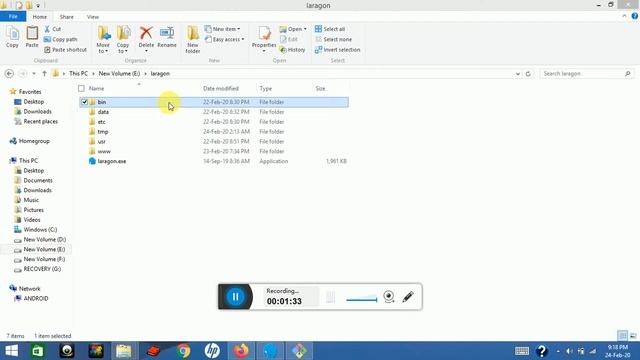
Task: Open the New item dropdown
Action: pos(222,29)
